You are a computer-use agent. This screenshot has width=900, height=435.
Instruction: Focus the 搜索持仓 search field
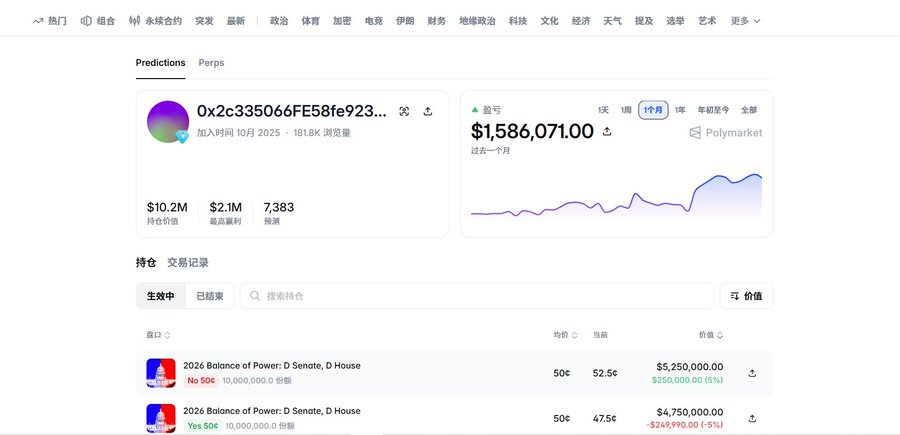[x=476, y=296]
